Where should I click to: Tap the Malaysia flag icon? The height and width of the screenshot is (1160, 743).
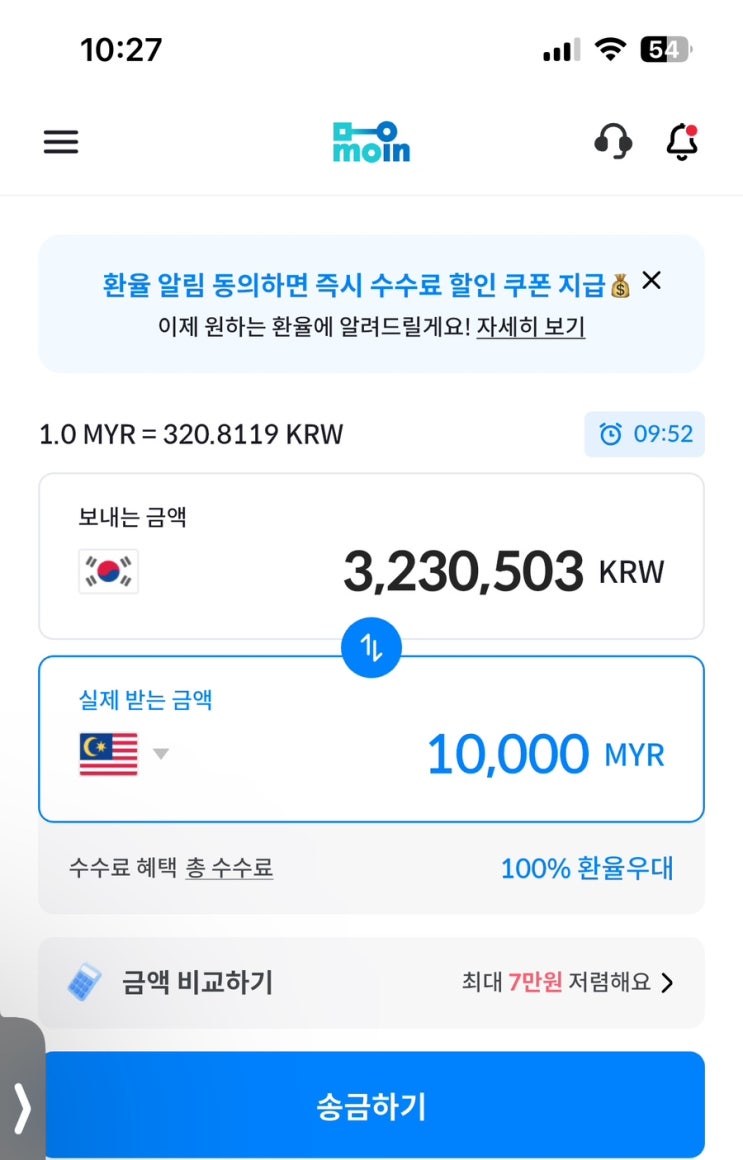click(x=108, y=754)
